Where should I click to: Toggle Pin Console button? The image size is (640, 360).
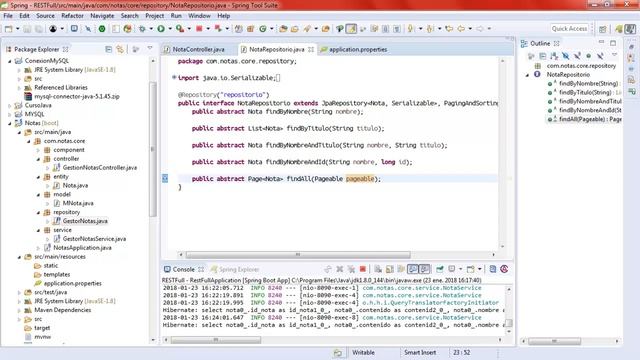440,269
